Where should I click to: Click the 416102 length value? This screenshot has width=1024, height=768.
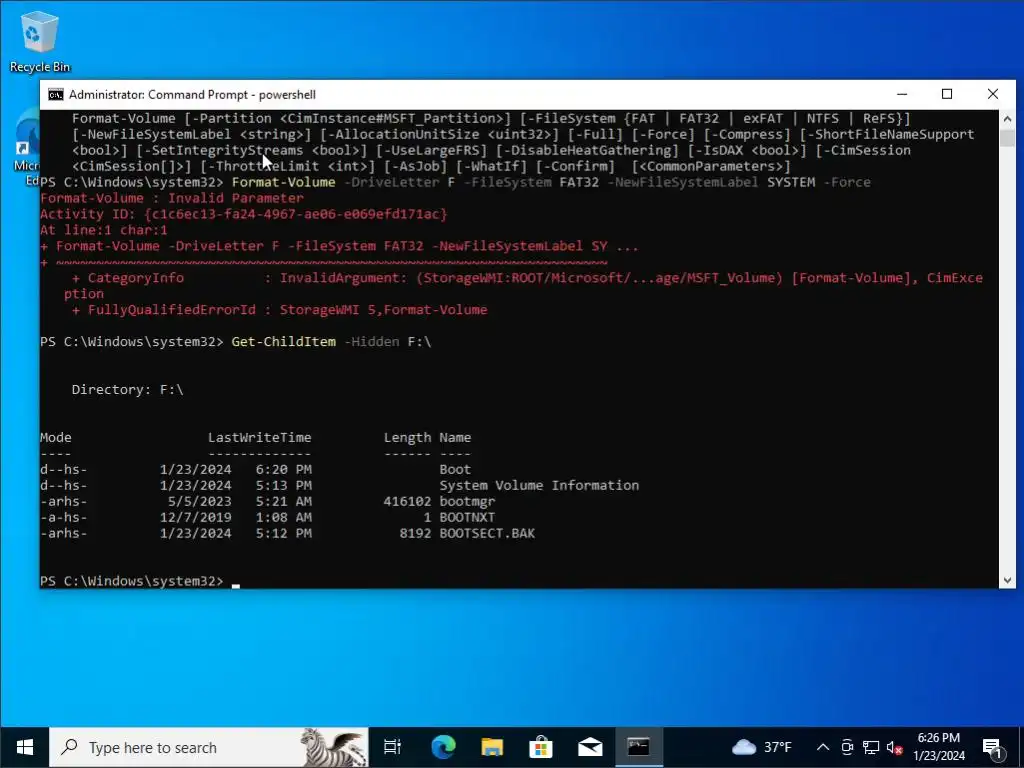408,501
